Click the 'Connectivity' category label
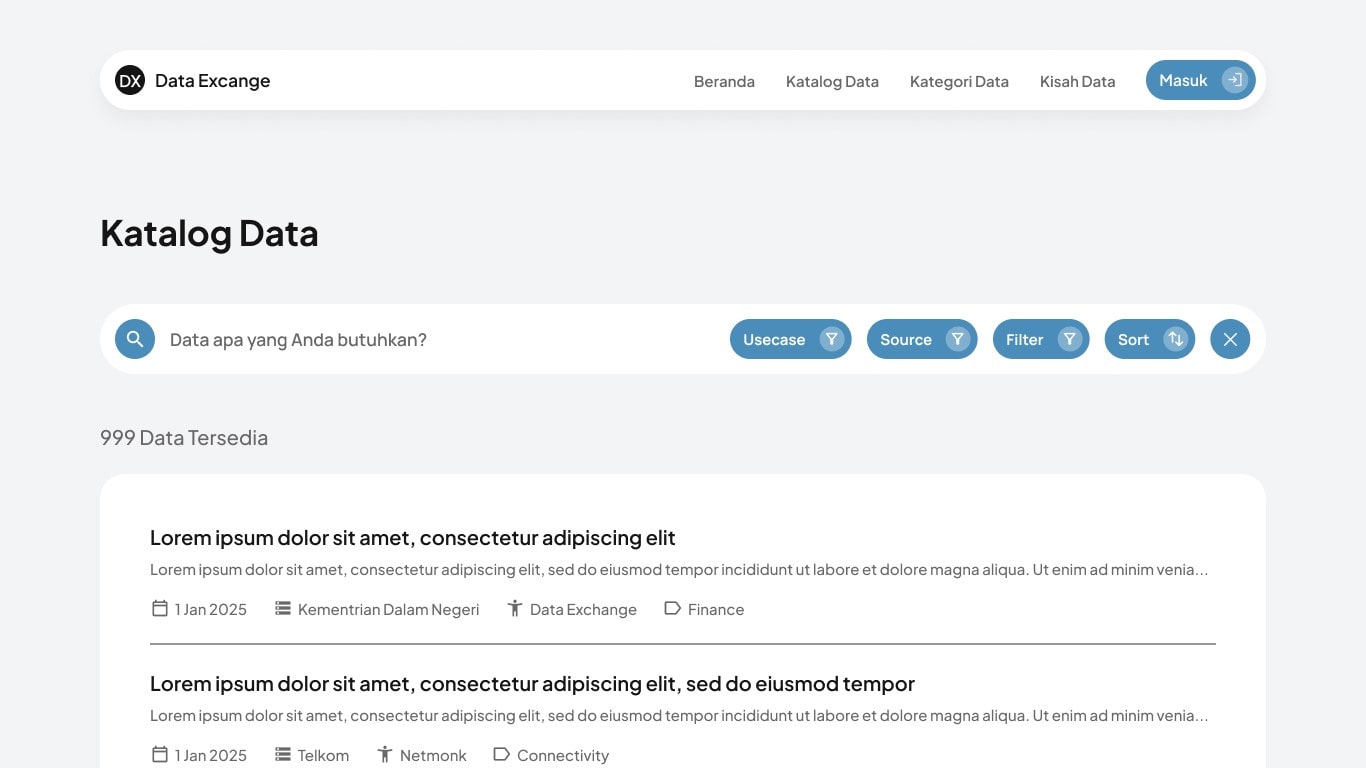The height and width of the screenshot is (768, 1366). pyautogui.click(x=563, y=755)
